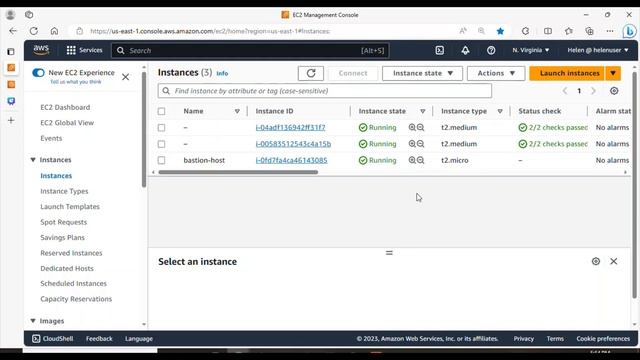This screenshot has height=360, width=640.
Task: Open Events in side navigation
Action: point(51,138)
